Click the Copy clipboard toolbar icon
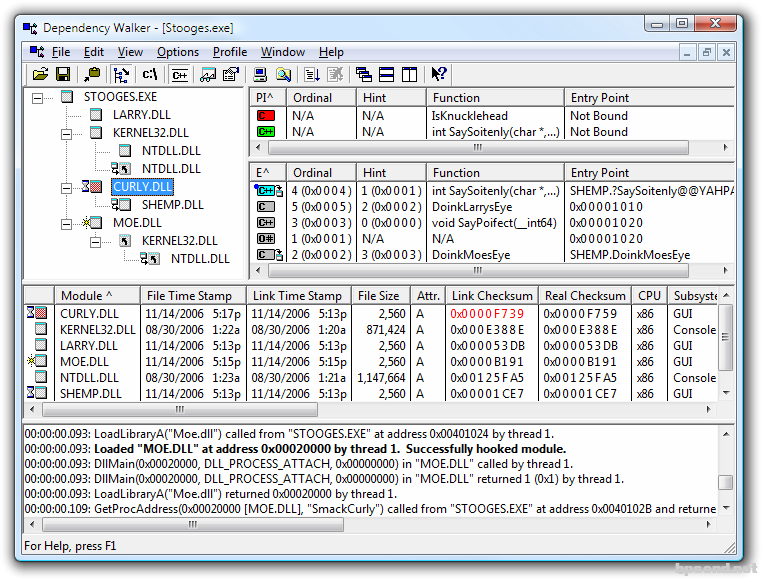 tap(91, 74)
